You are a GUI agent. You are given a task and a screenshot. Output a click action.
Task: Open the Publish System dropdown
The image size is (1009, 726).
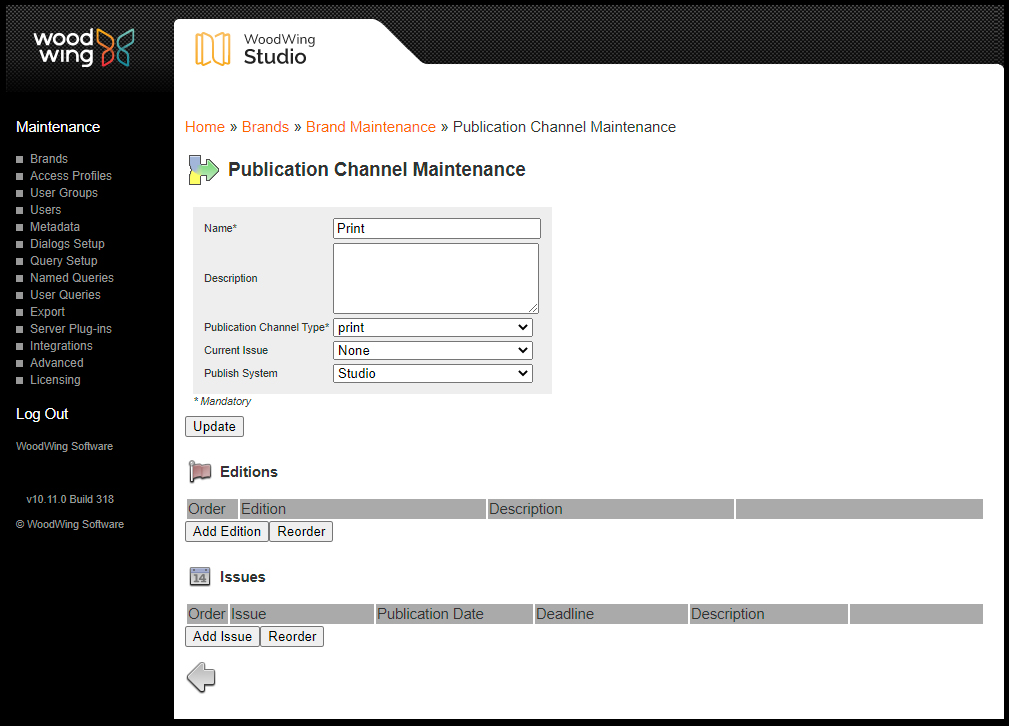(x=432, y=373)
